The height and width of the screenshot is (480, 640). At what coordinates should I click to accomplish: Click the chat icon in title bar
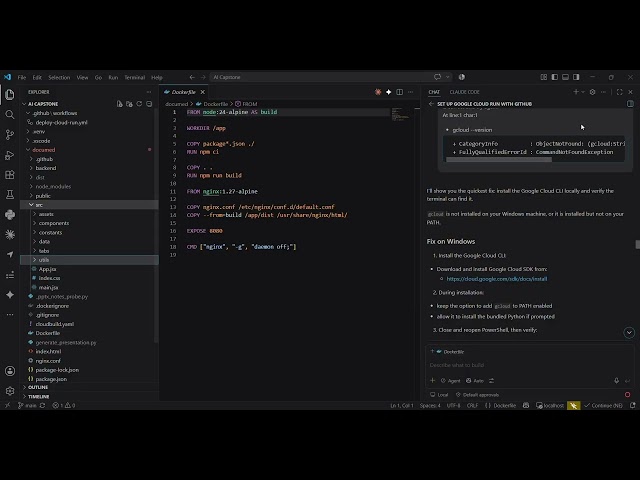pyautogui.click(x=438, y=77)
